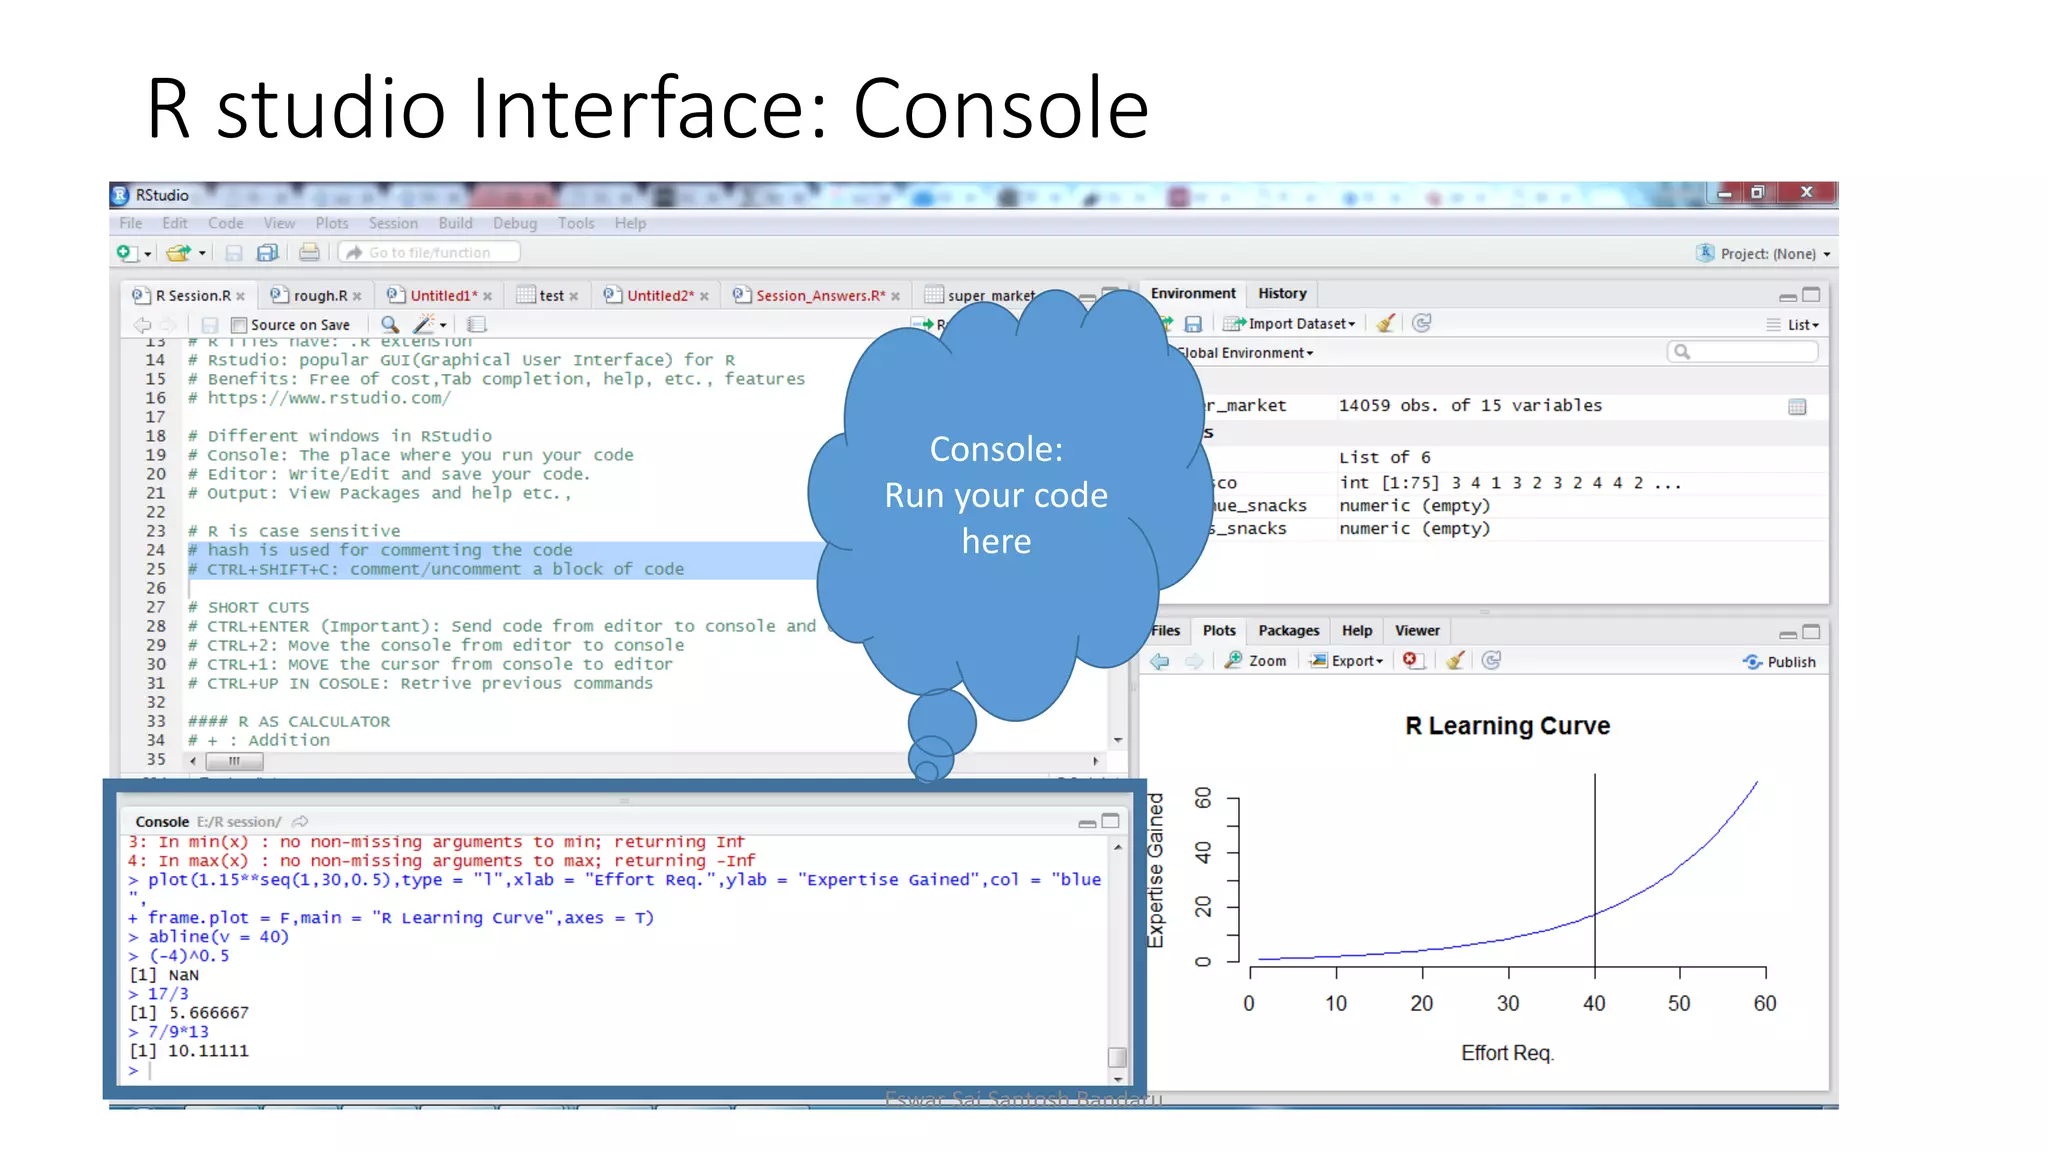The height and width of the screenshot is (1152, 2048).
Task: Click the plot Zoom button
Action: tap(1256, 661)
